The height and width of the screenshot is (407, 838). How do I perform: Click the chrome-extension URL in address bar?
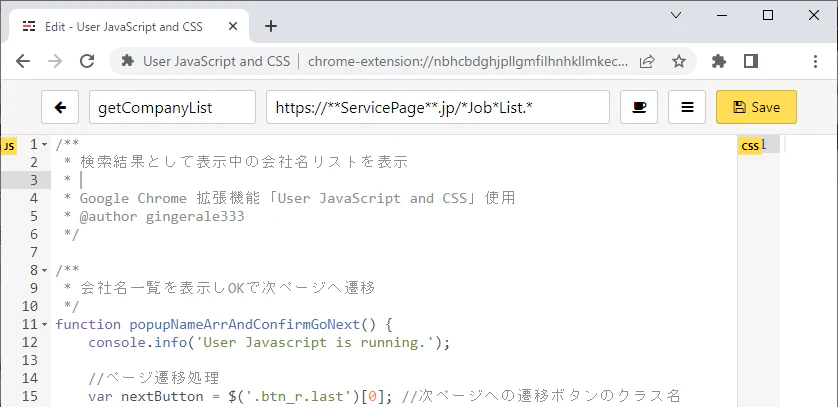point(468,61)
